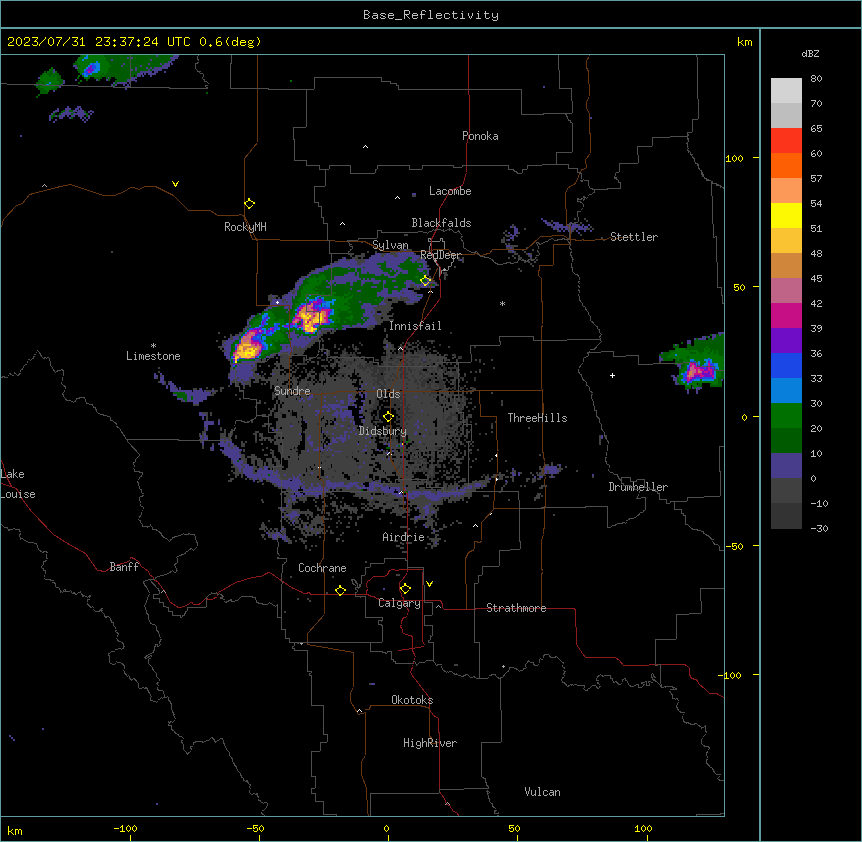This screenshot has width=862, height=842.
Task: Select the yellow 51-54 dBZ legend swatch
Action: point(786,215)
